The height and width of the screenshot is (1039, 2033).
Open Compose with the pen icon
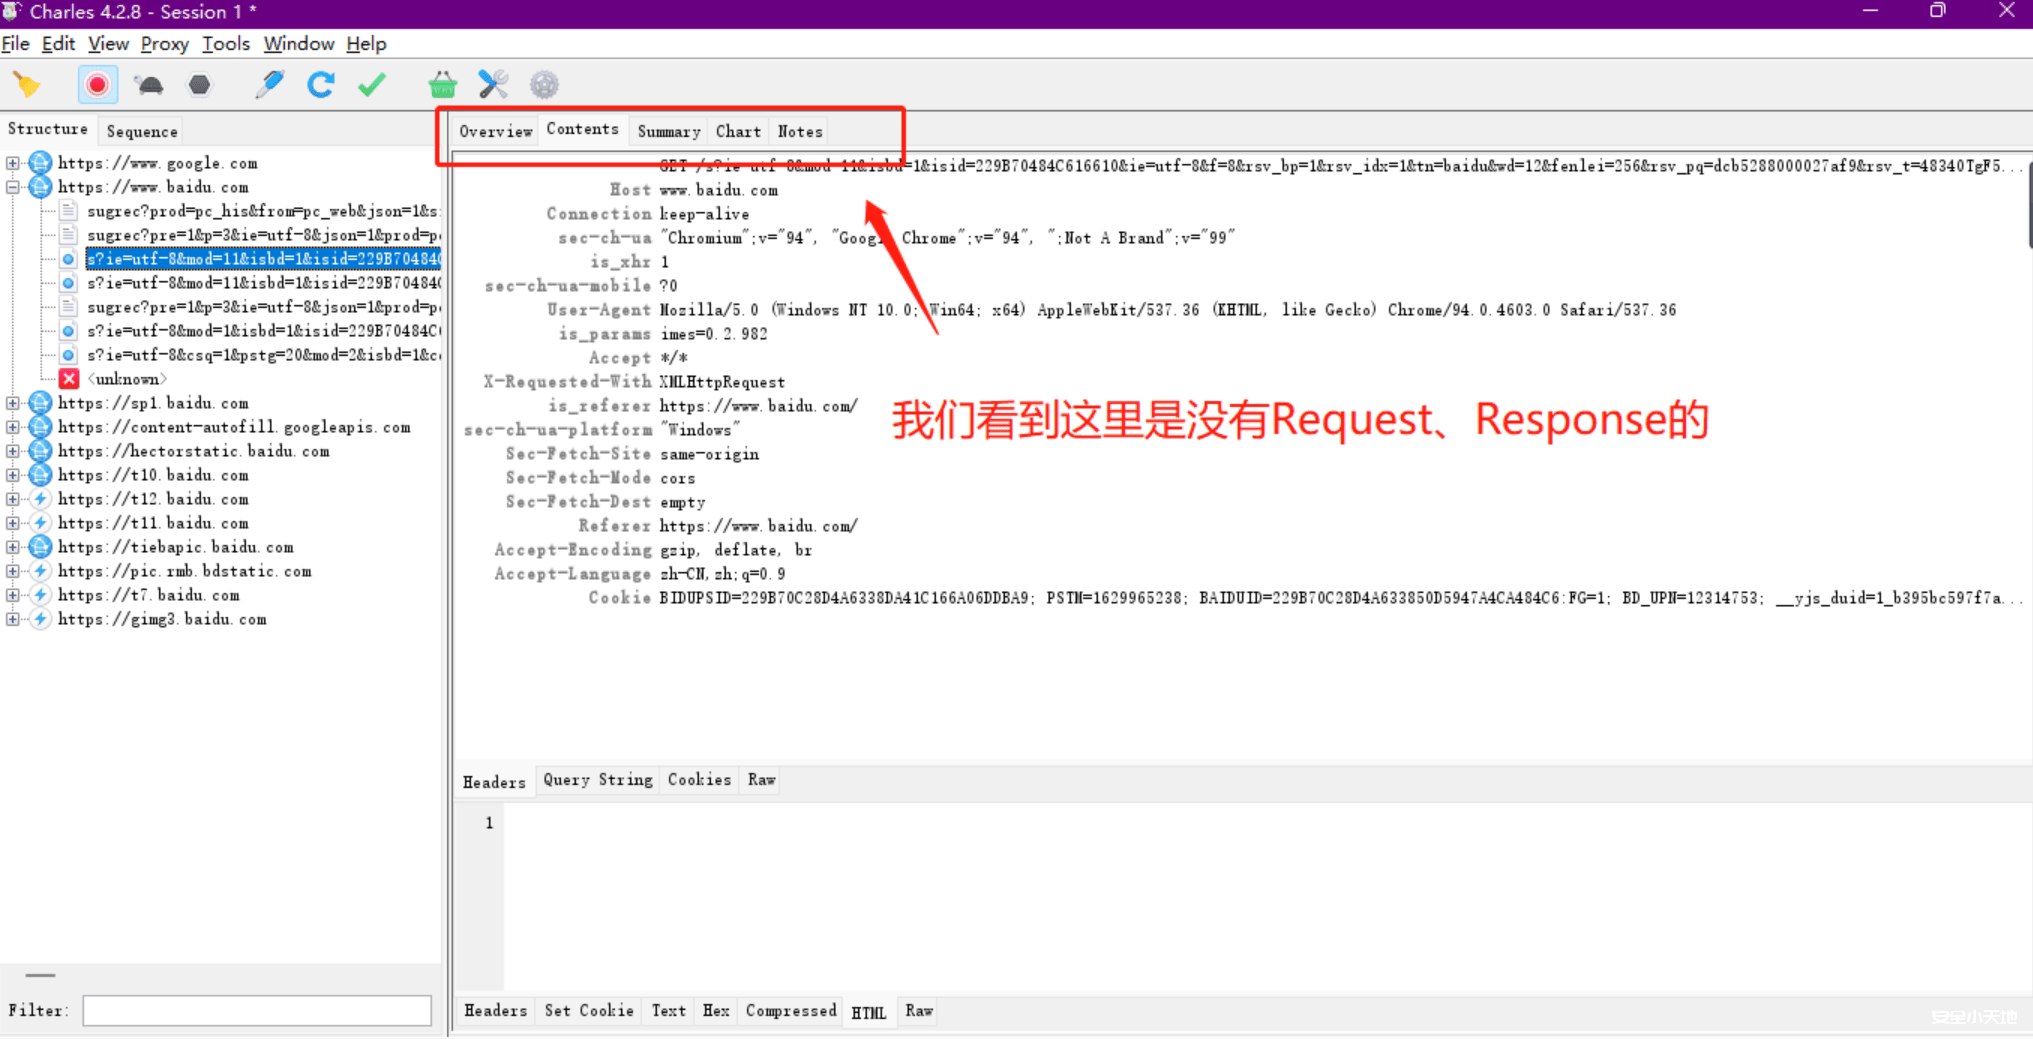coord(269,85)
